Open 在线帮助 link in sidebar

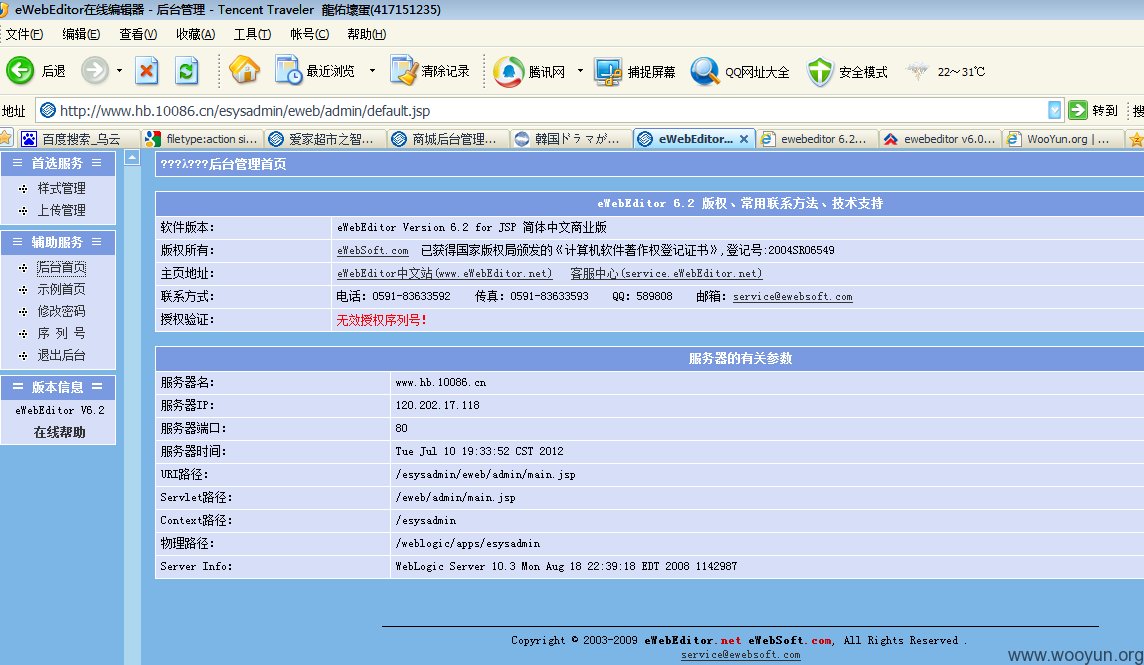59,432
